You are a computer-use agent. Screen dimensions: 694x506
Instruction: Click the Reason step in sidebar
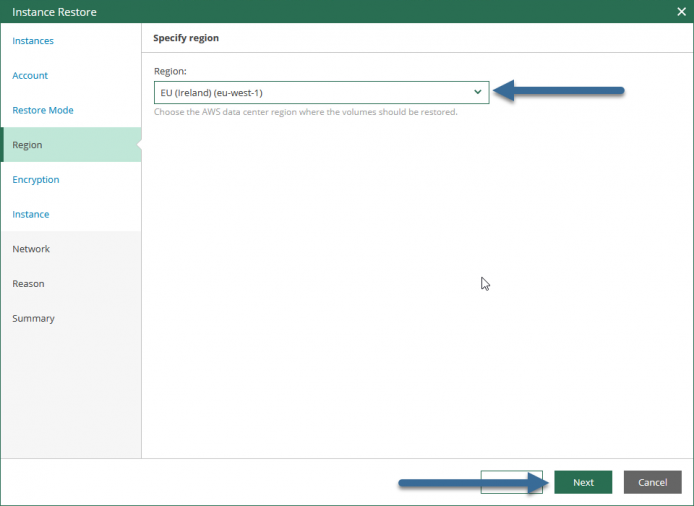[28, 284]
